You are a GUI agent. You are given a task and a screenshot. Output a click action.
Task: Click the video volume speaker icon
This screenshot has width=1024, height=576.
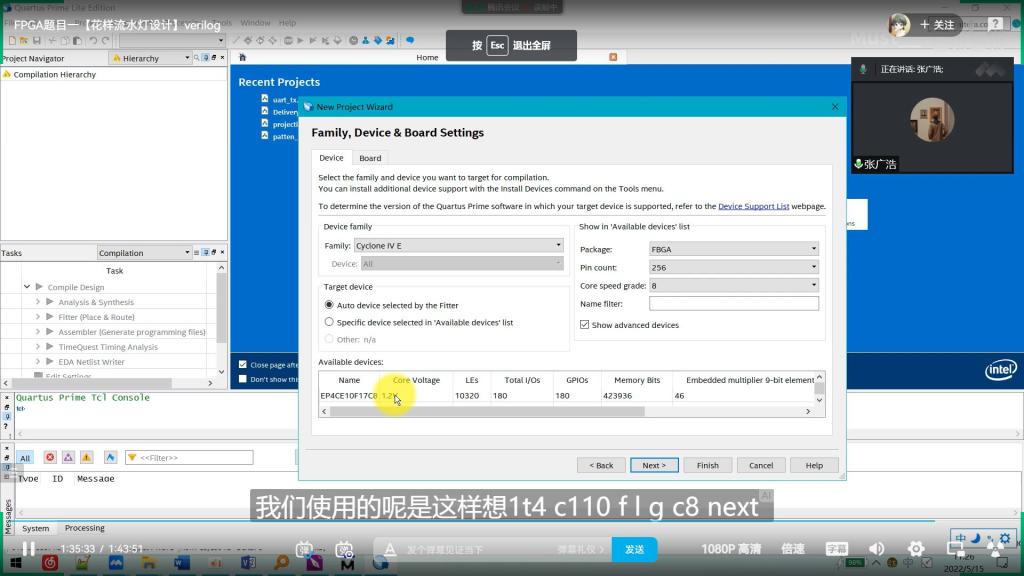[877, 549]
